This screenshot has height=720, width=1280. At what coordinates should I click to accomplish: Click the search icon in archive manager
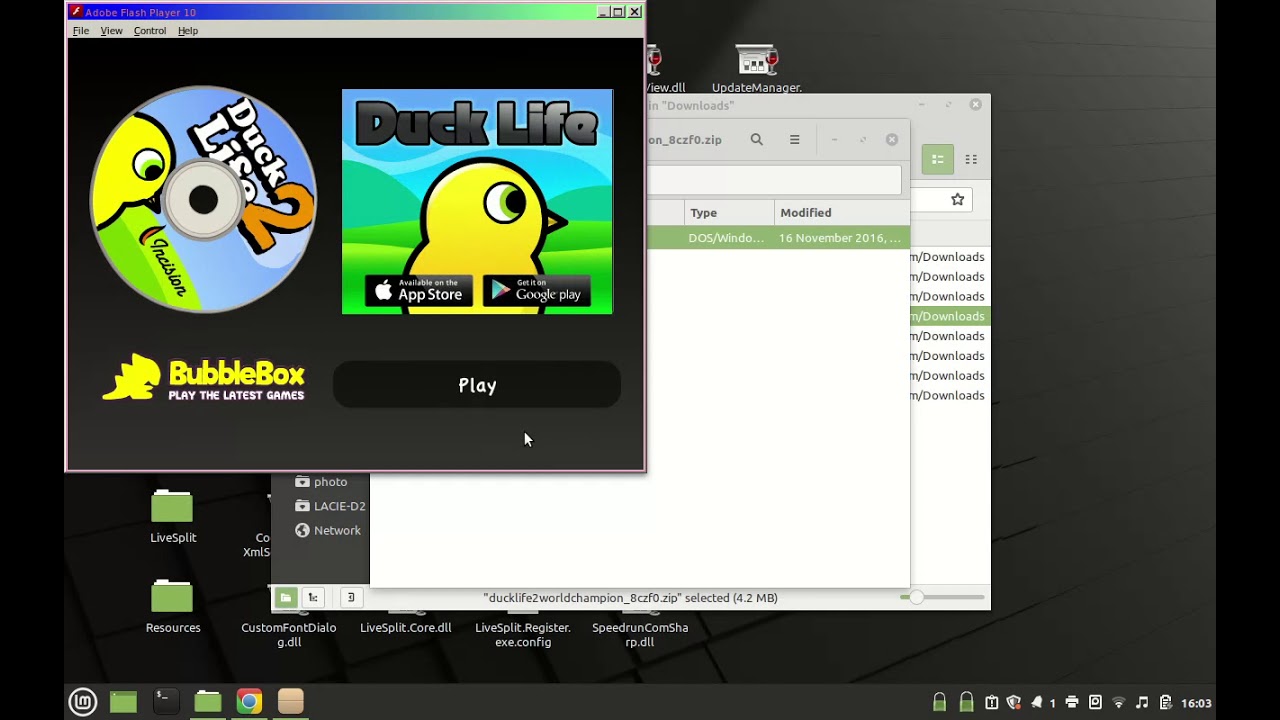(x=757, y=140)
